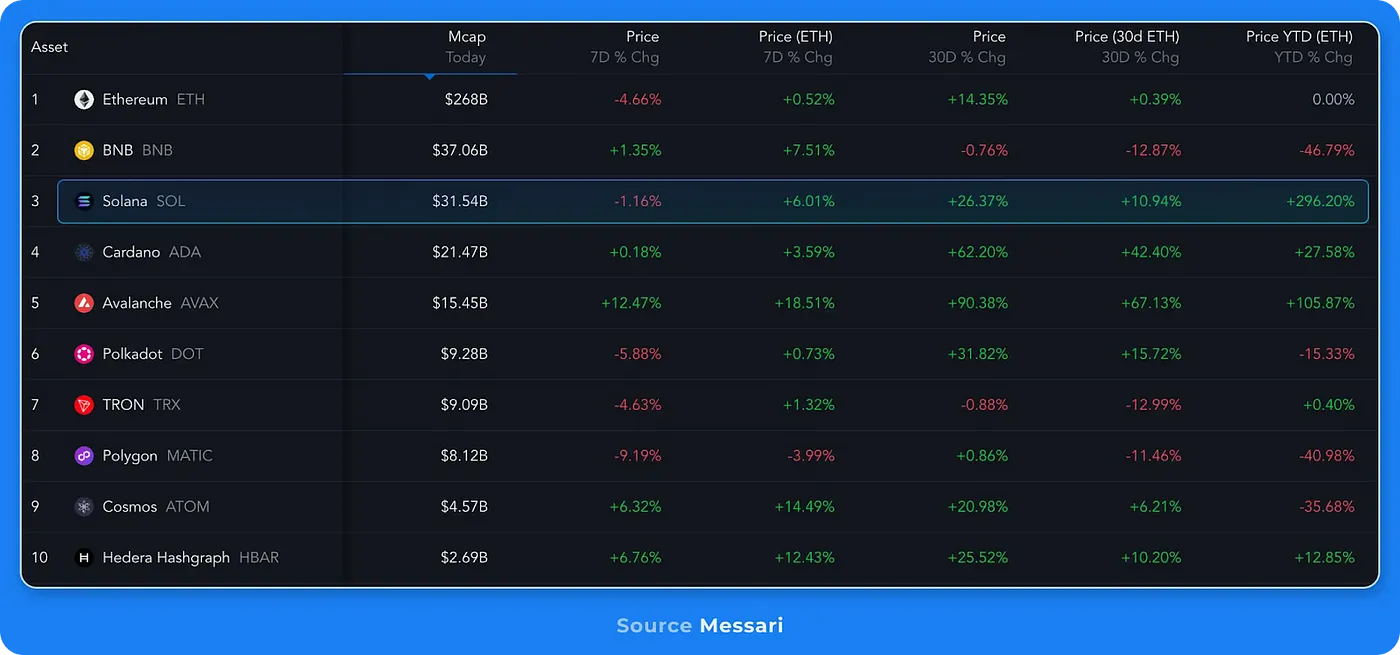The image size is (1400, 655).
Task: Sort by Price (30d ETH) column header
Action: tap(1128, 46)
